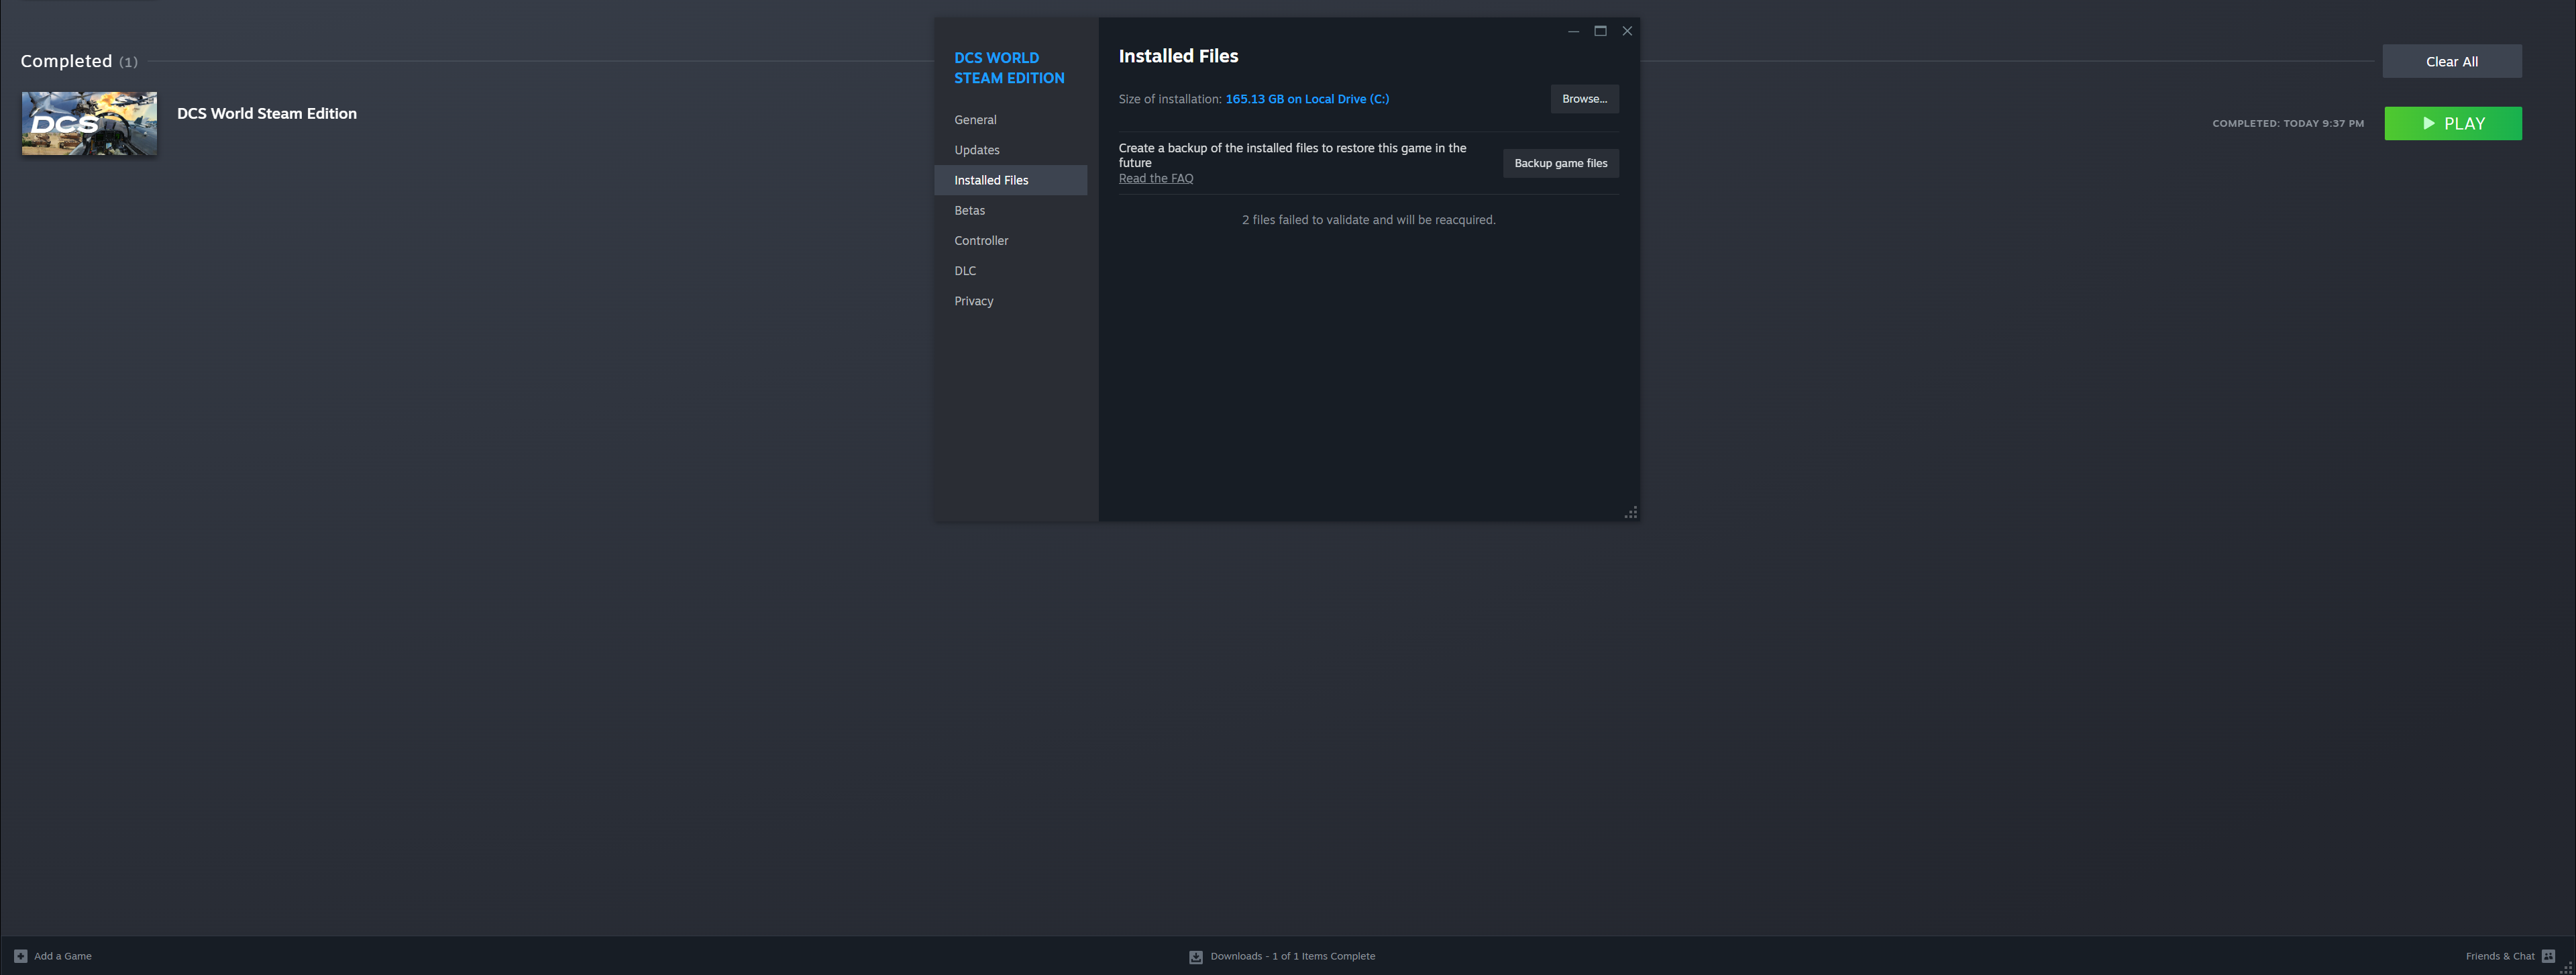Open the Read the FAQ link

pos(1155,178)
